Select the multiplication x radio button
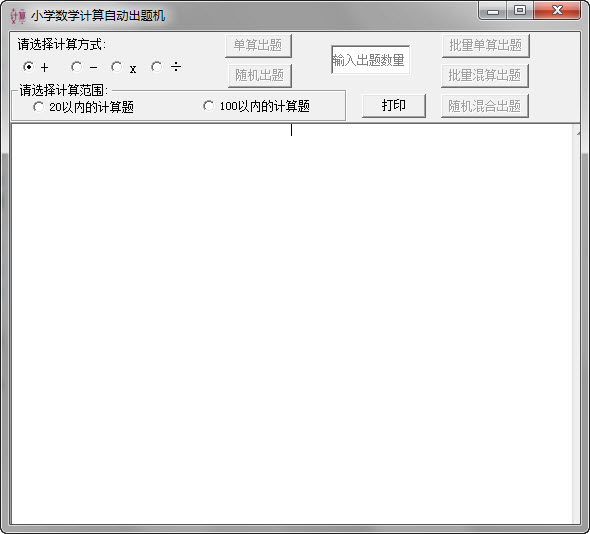The width and height of the screenshot is (590, 534). tap(117, 67)
